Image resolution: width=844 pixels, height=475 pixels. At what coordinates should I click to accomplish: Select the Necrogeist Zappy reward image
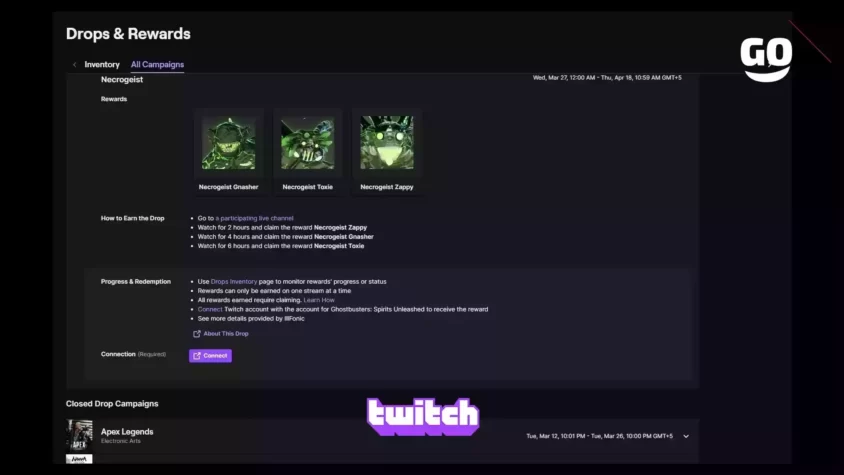[x=386, y=143]
